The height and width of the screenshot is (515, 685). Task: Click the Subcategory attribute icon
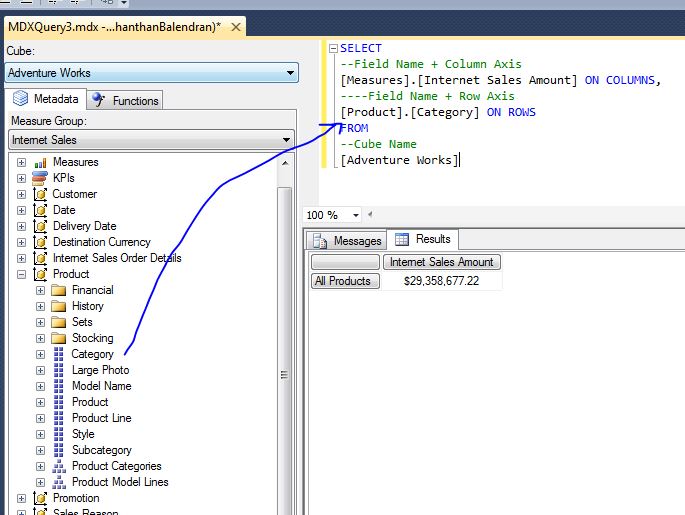pyautogui.click(x=59, y=450)
